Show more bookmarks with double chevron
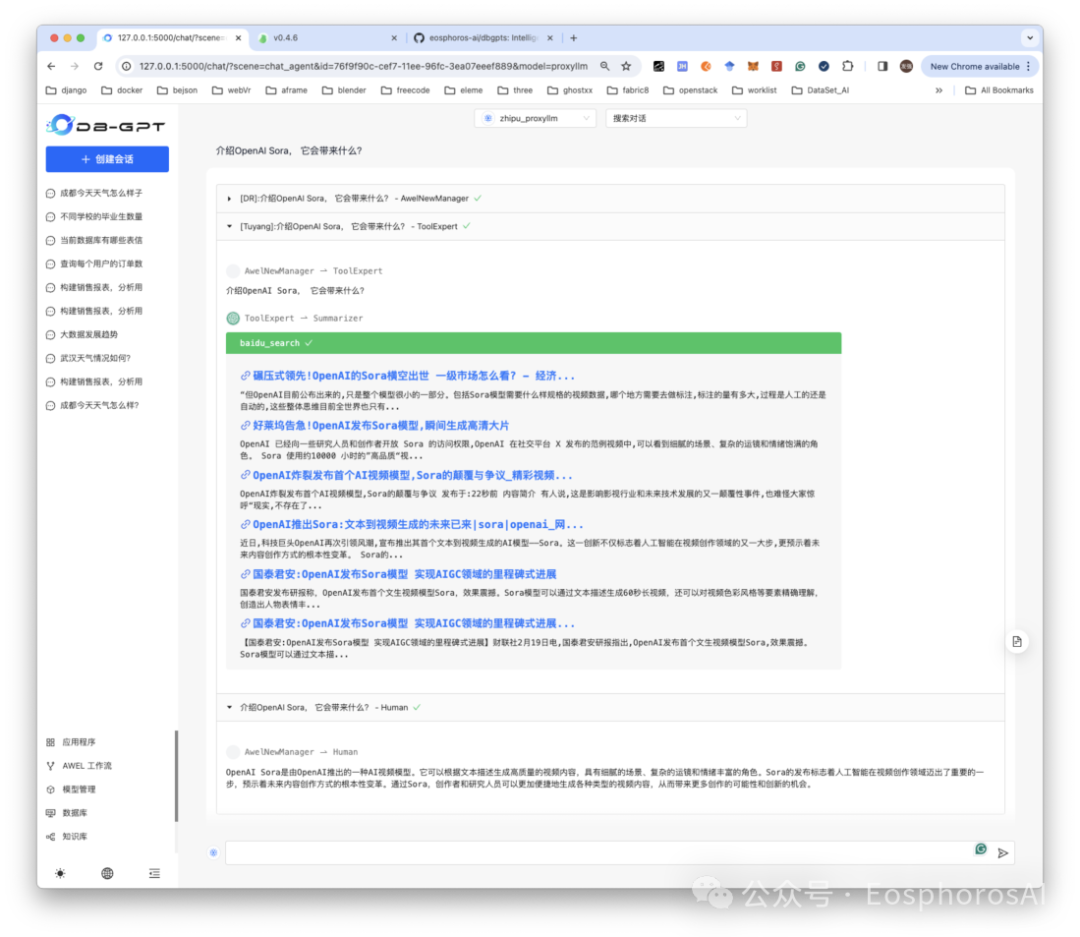The width and height of the screenshot is (1080, 937). [939, 90]
